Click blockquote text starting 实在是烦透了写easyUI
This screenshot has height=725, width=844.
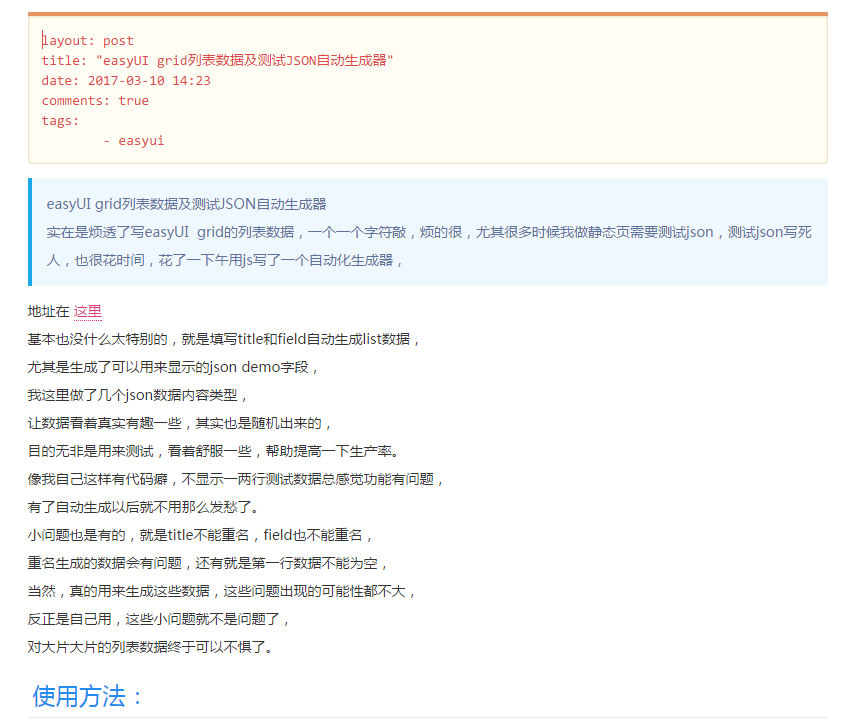[429, 232]
